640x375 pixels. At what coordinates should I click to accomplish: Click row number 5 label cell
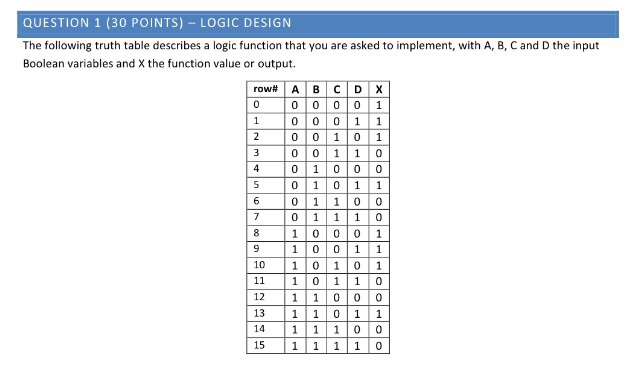266,185
